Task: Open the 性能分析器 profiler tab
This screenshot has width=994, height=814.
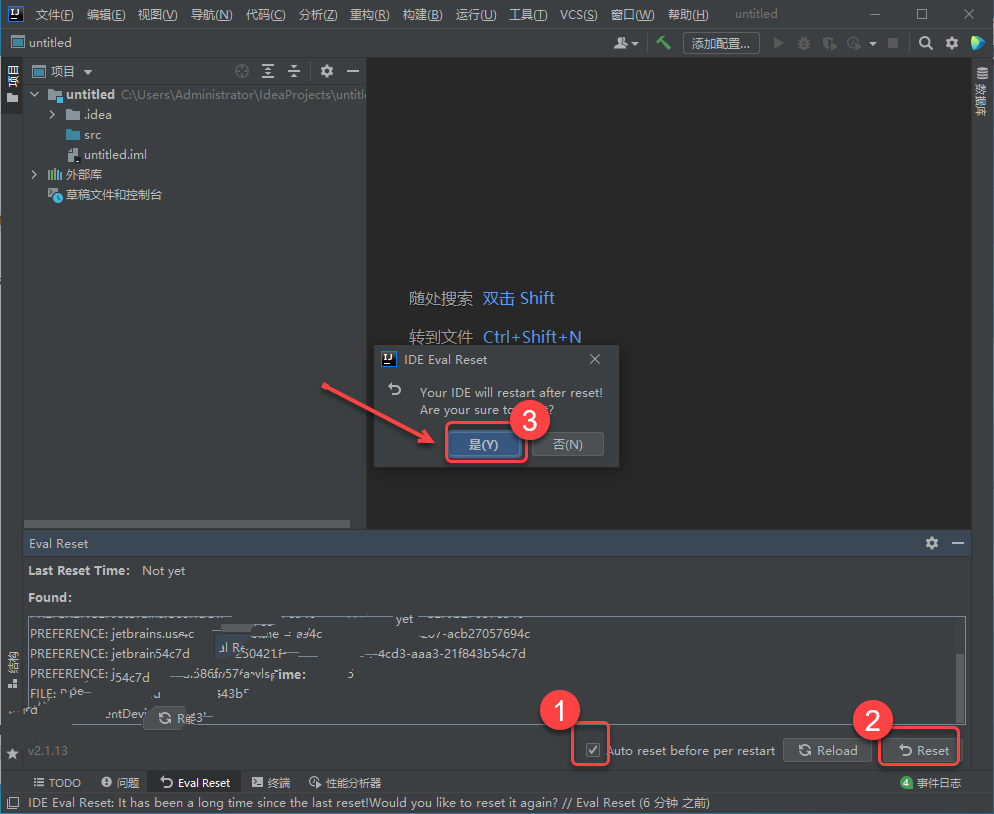Action: pyautogui.click(x=344, y=782)
